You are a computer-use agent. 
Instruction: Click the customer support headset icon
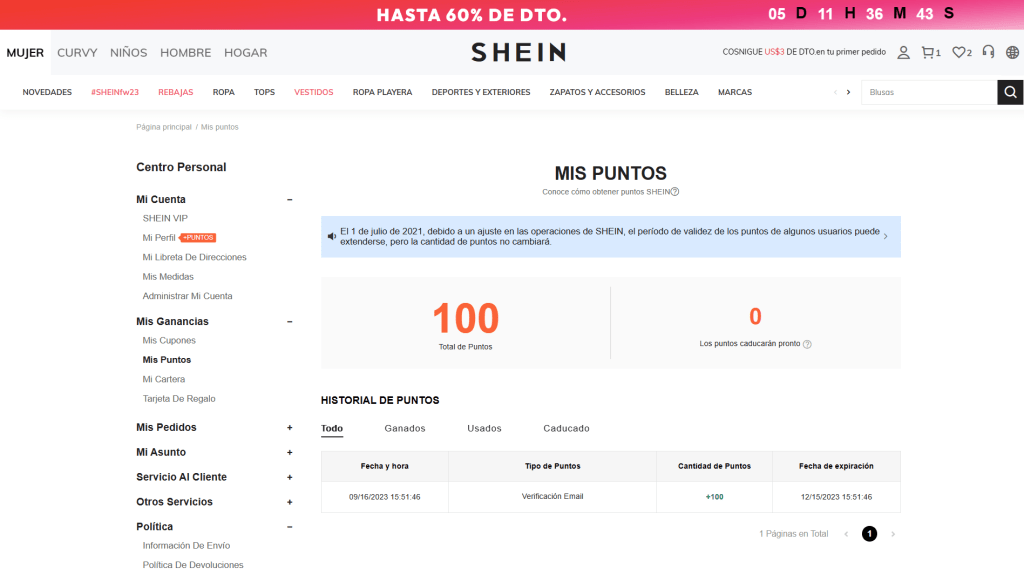tap(988, 52)
